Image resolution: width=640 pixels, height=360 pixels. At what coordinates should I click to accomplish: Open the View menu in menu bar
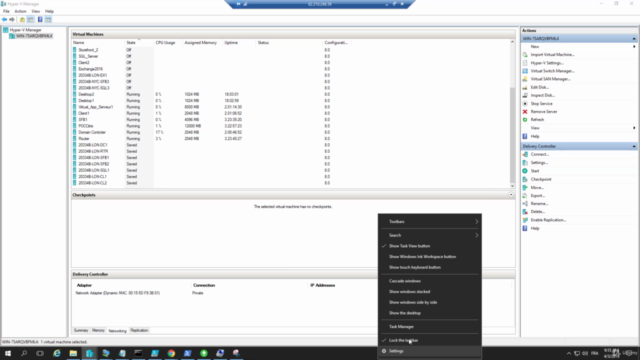(x=36, y=11)
